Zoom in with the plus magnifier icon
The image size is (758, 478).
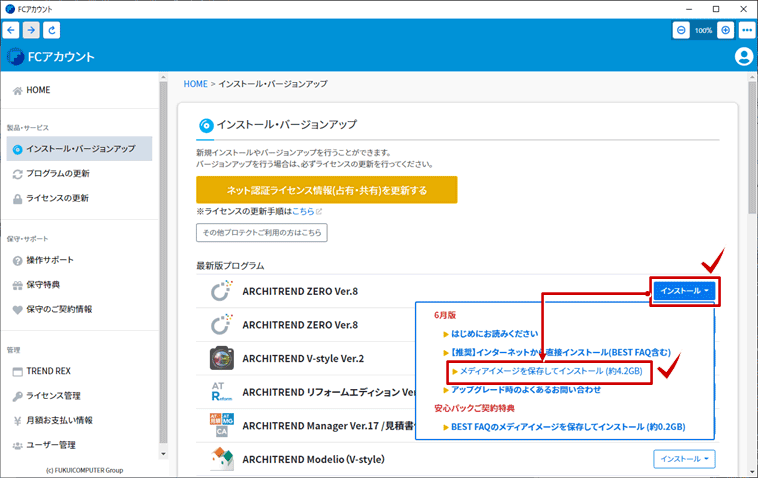click(x=725, y=30)
